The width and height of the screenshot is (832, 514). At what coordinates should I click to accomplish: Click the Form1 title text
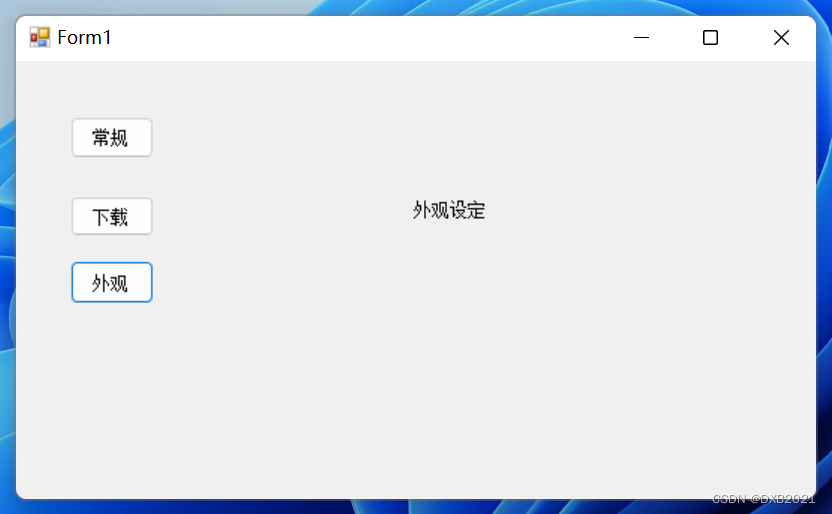point(84,38)
